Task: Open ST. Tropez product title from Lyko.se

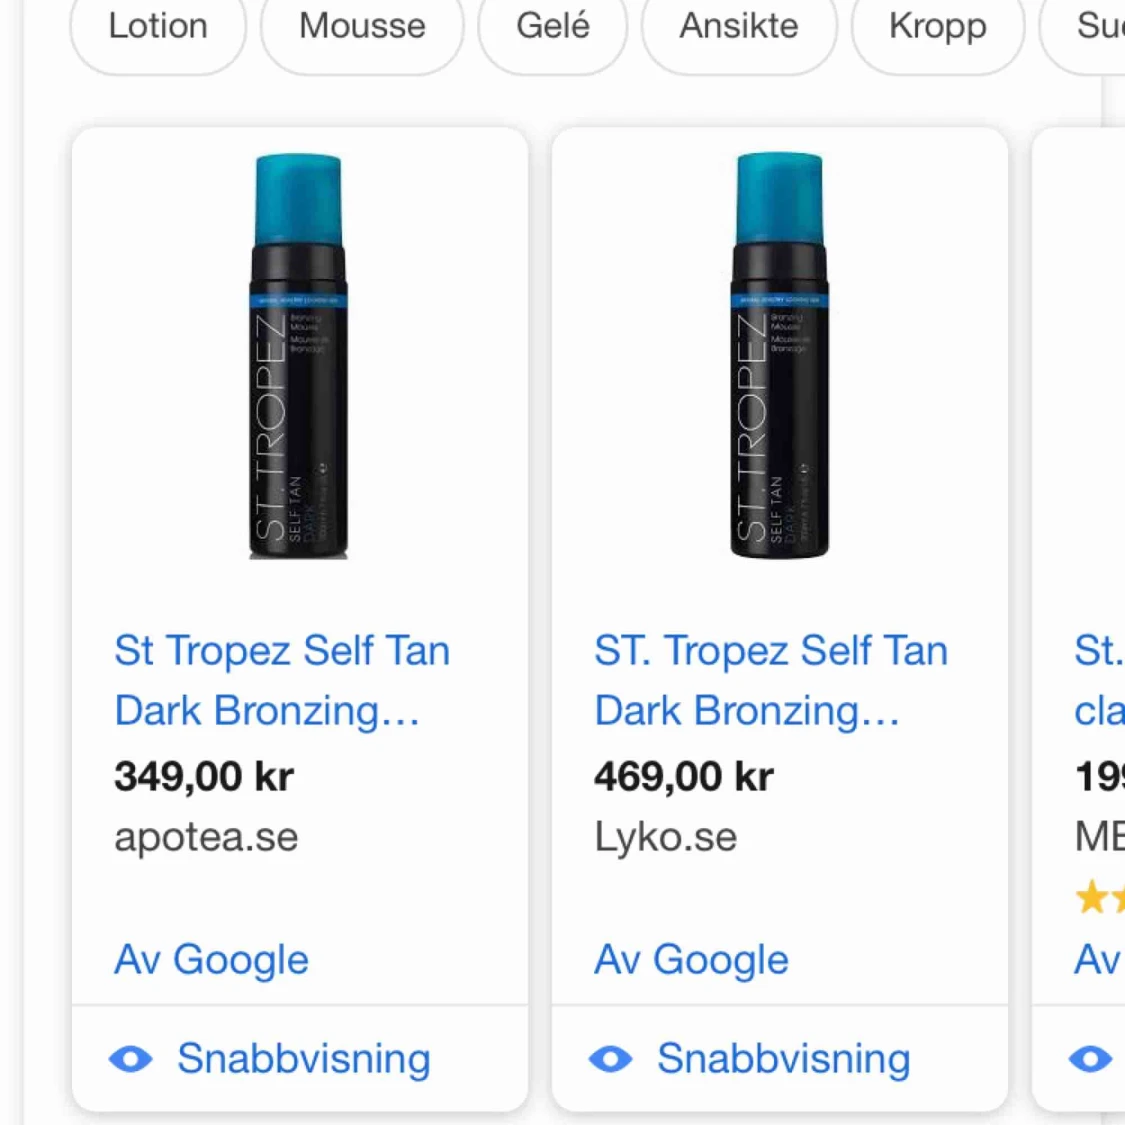Action: (x=770, y=680)
